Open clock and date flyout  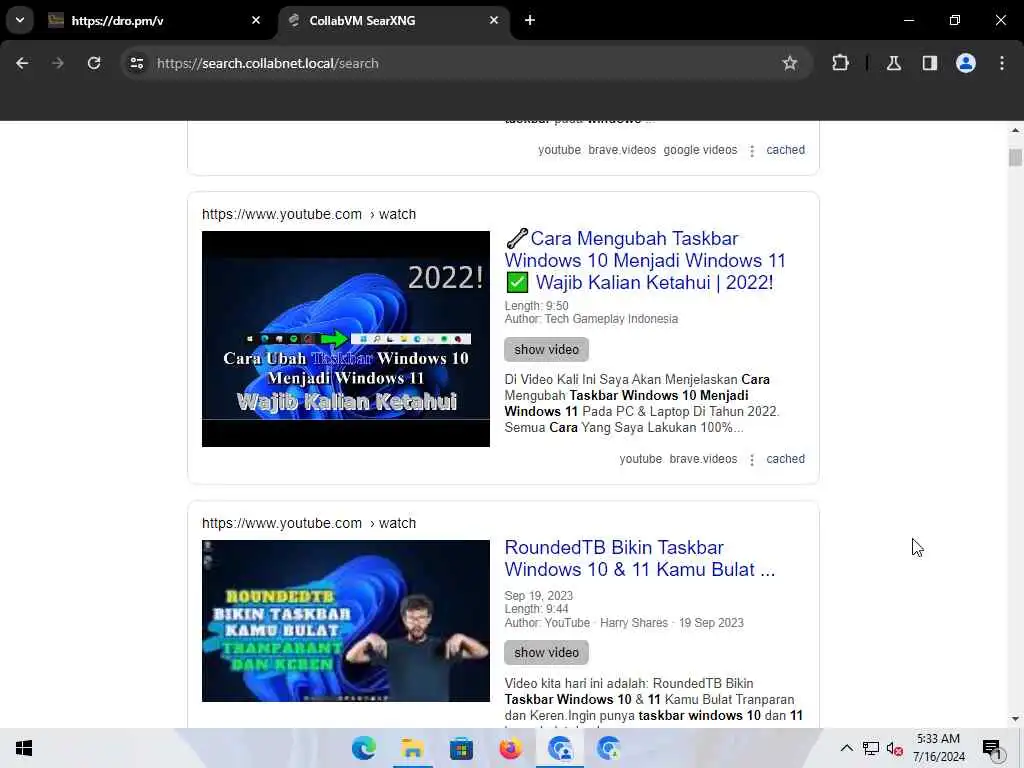coord(939,748)
